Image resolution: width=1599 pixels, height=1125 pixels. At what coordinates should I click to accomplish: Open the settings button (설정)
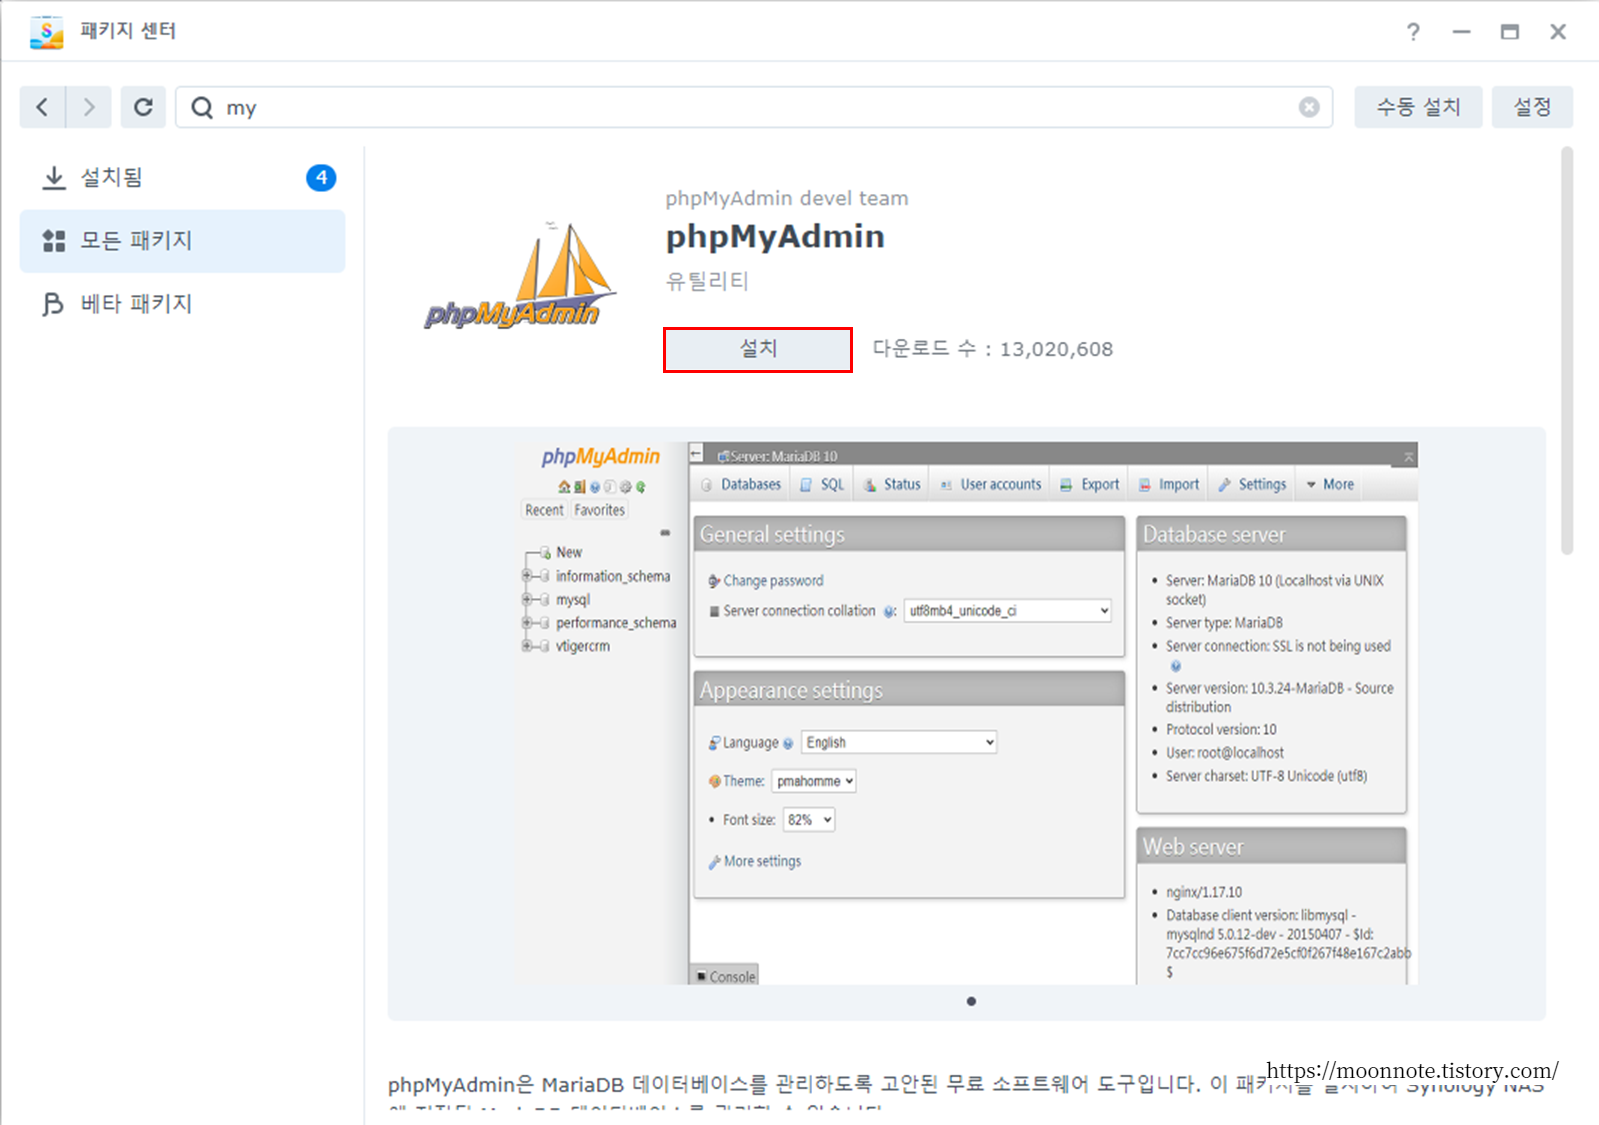click(1532, 107)
